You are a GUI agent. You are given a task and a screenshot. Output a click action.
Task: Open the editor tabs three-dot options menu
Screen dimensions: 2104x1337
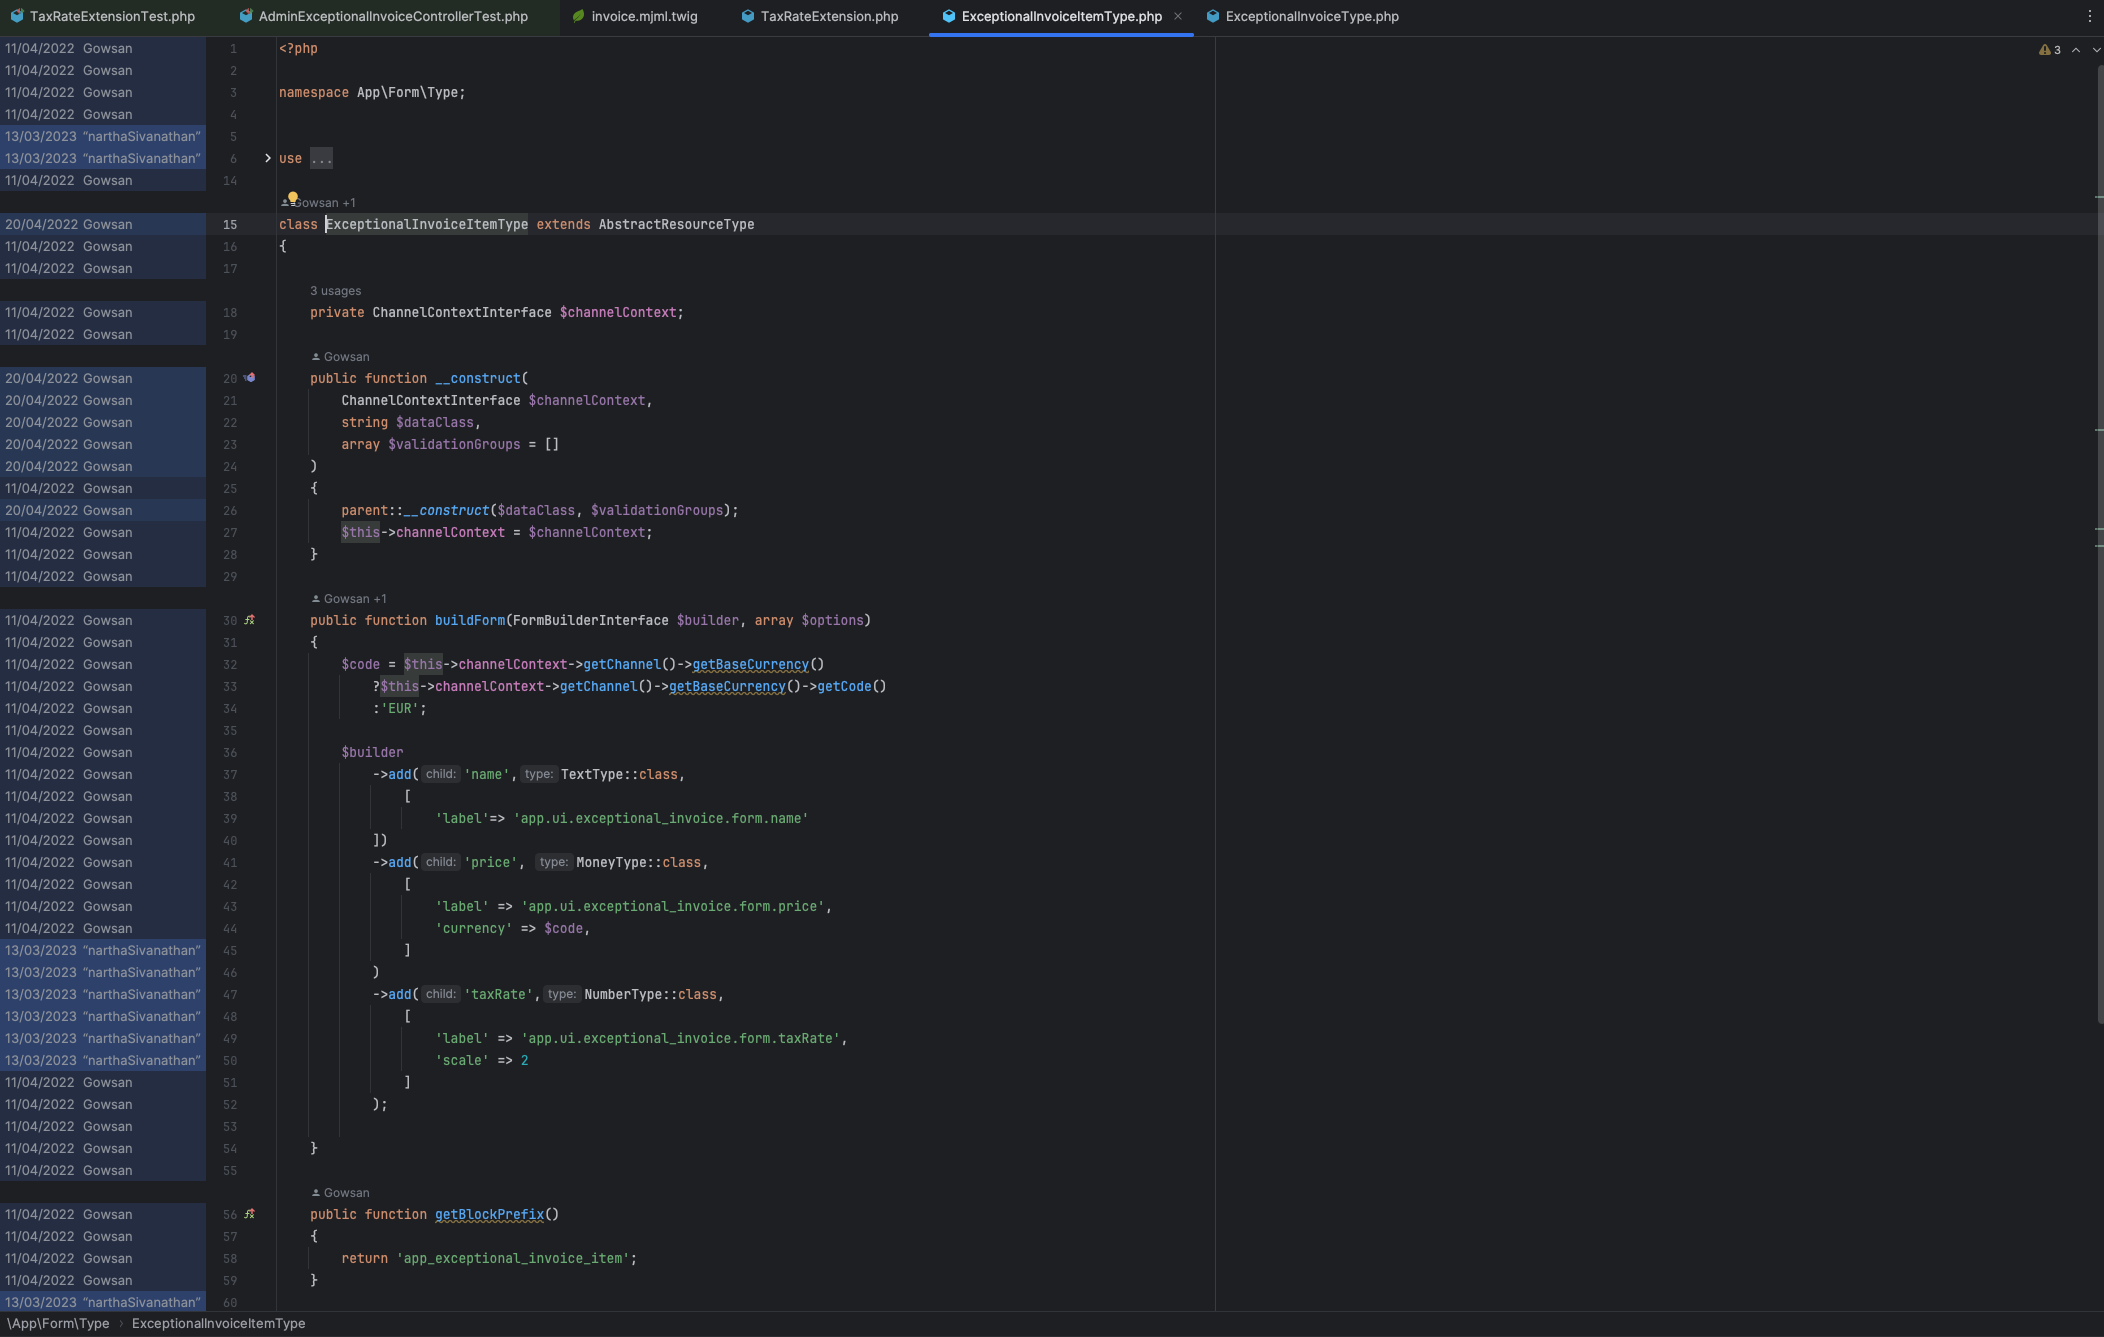pyautogui.click(x=2089, y=16)
